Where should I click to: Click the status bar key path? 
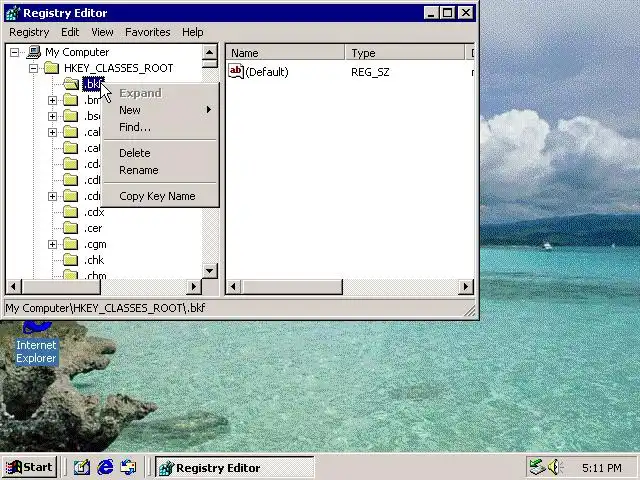pos(105,308)
